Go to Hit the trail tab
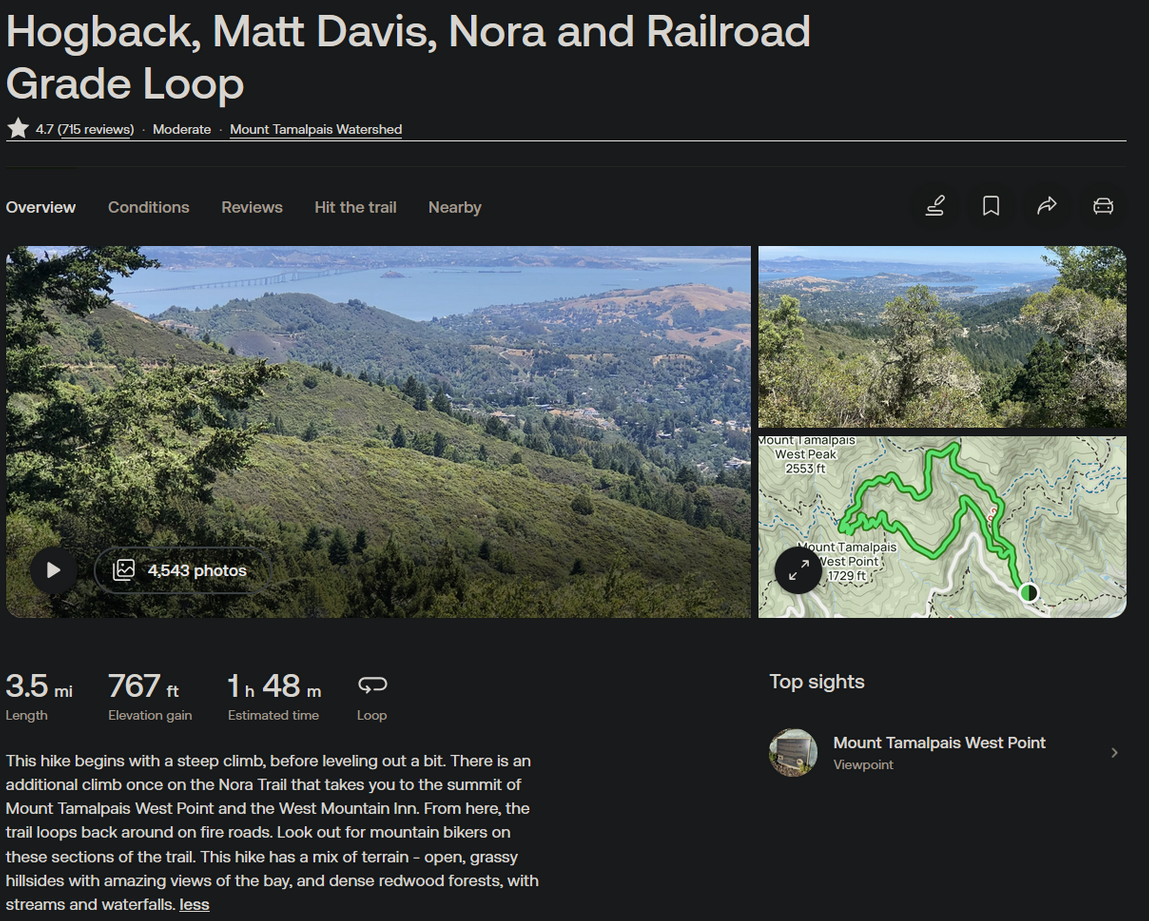Viewport: 1149px width, 921px height. click(355, 207)
